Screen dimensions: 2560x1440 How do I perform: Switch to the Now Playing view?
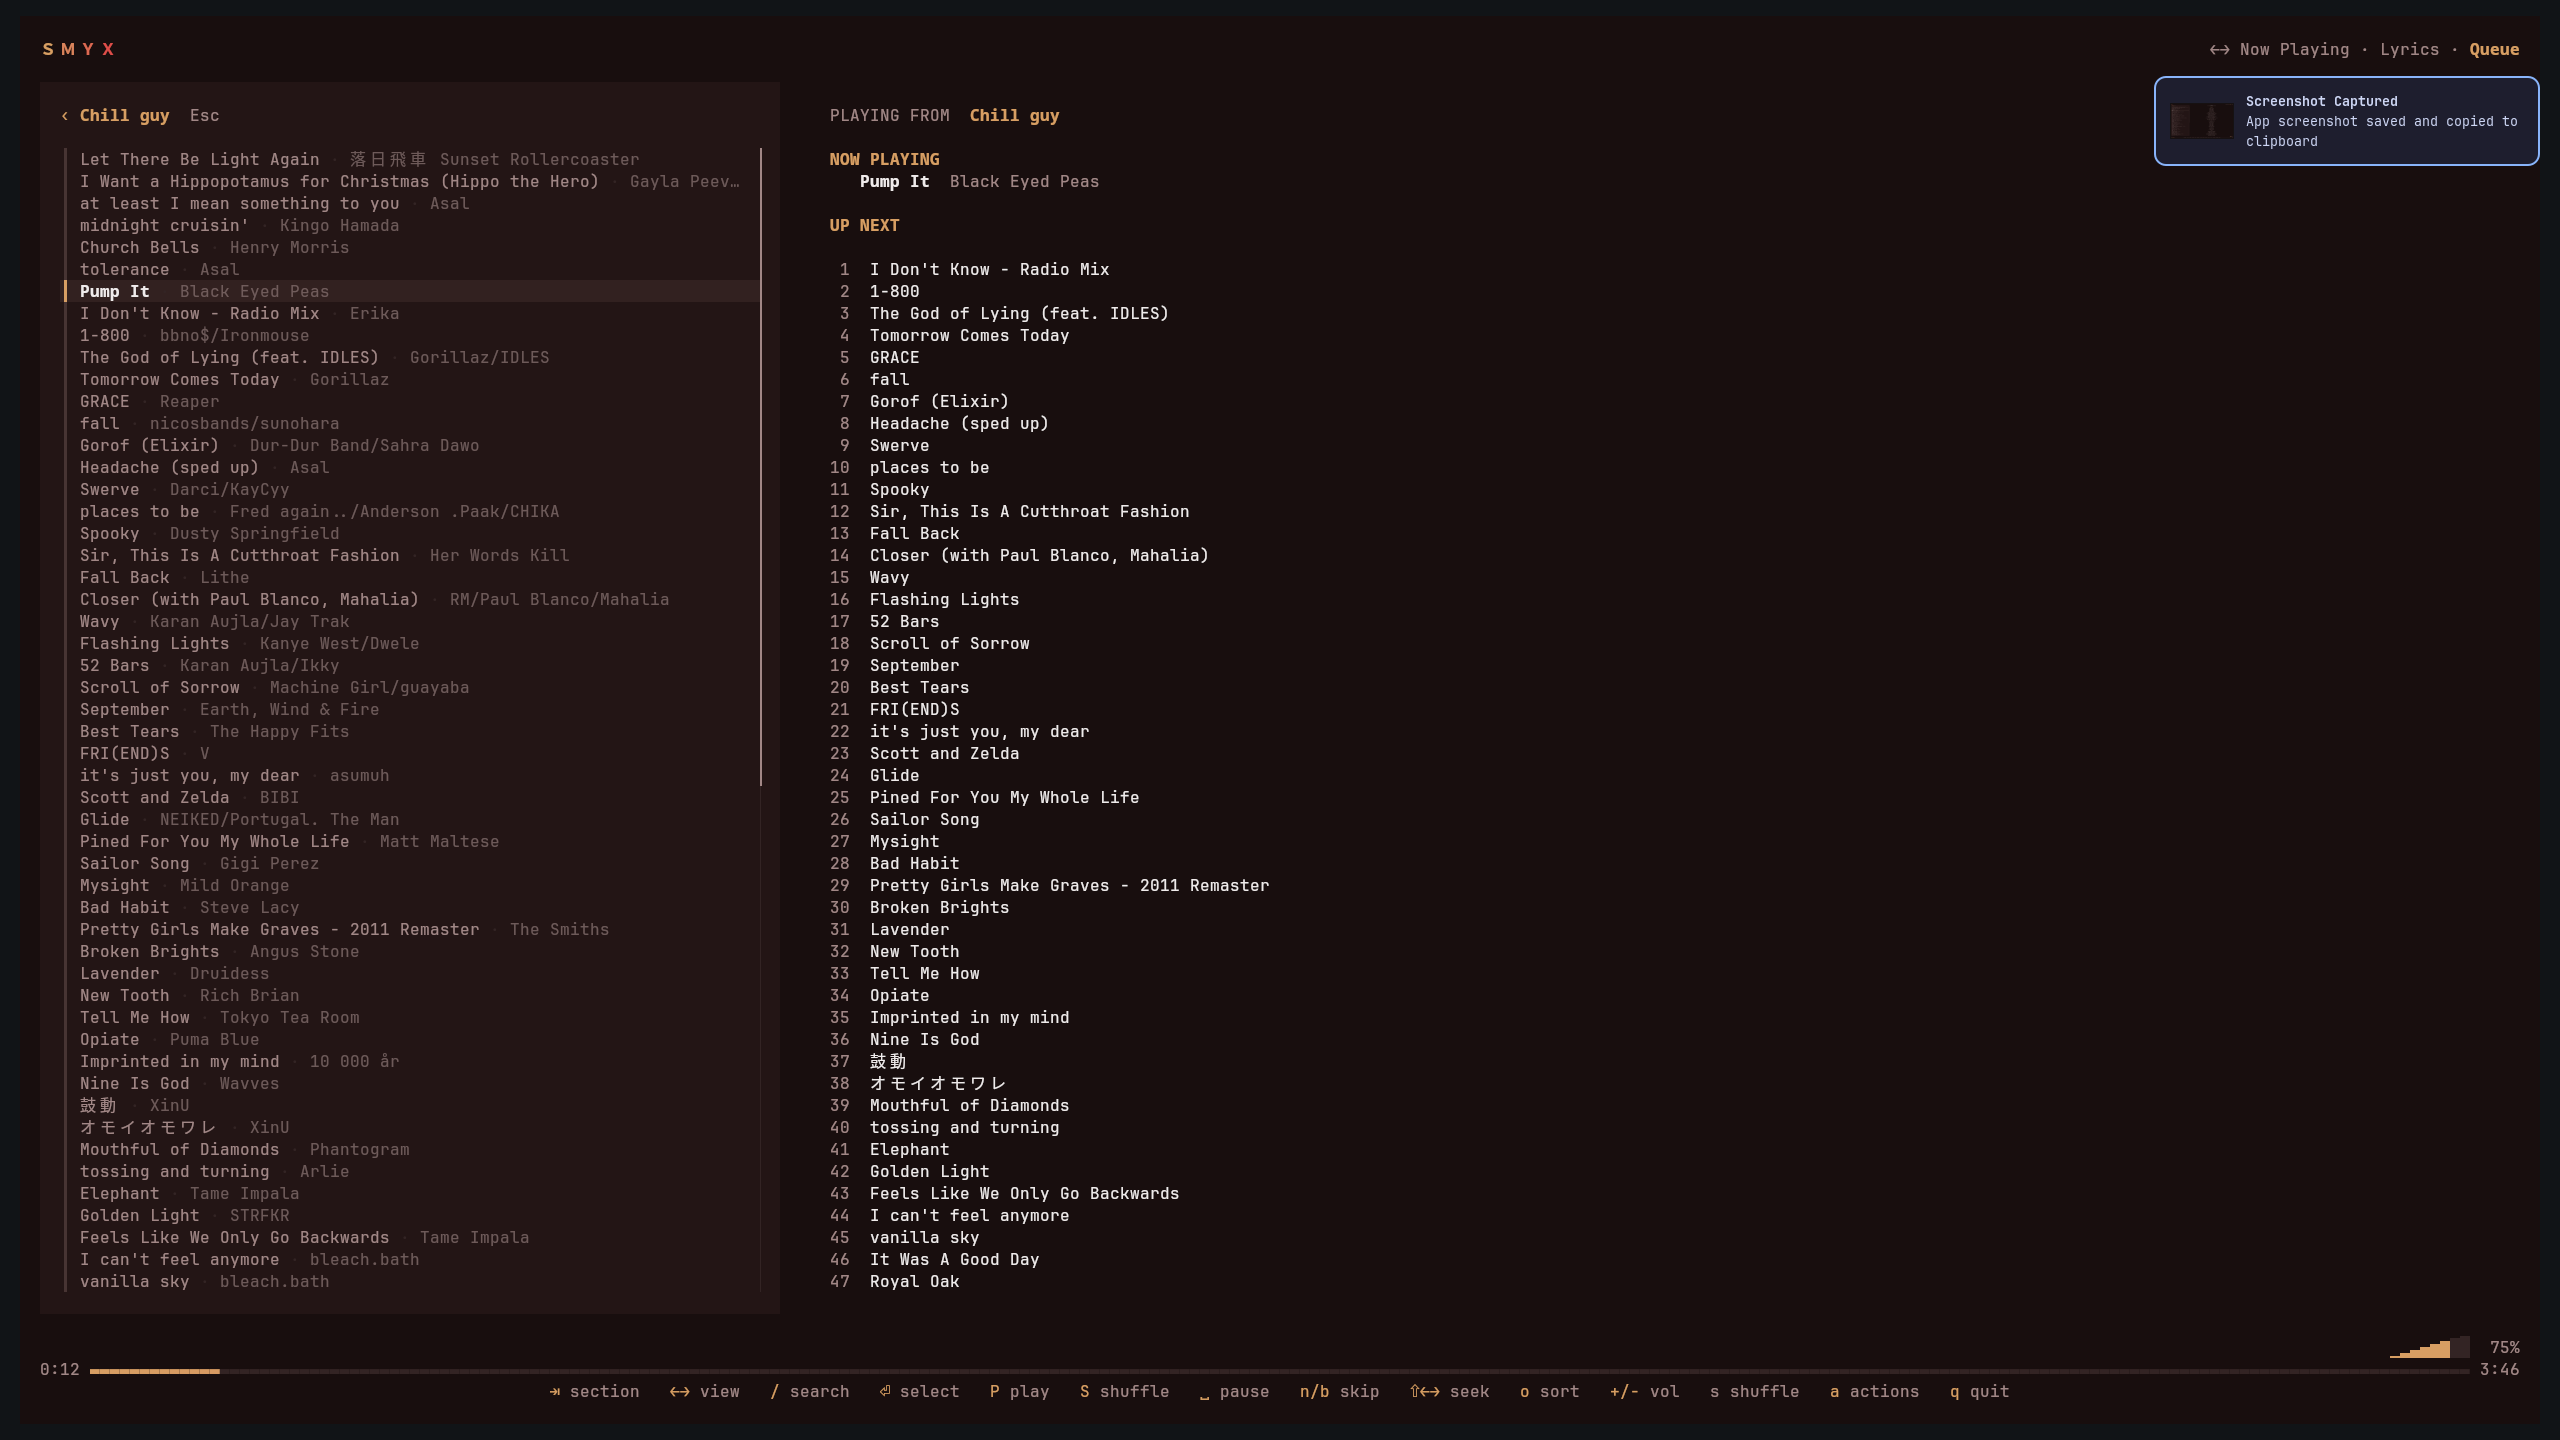pyautogui.click(x=2294, y=50)
